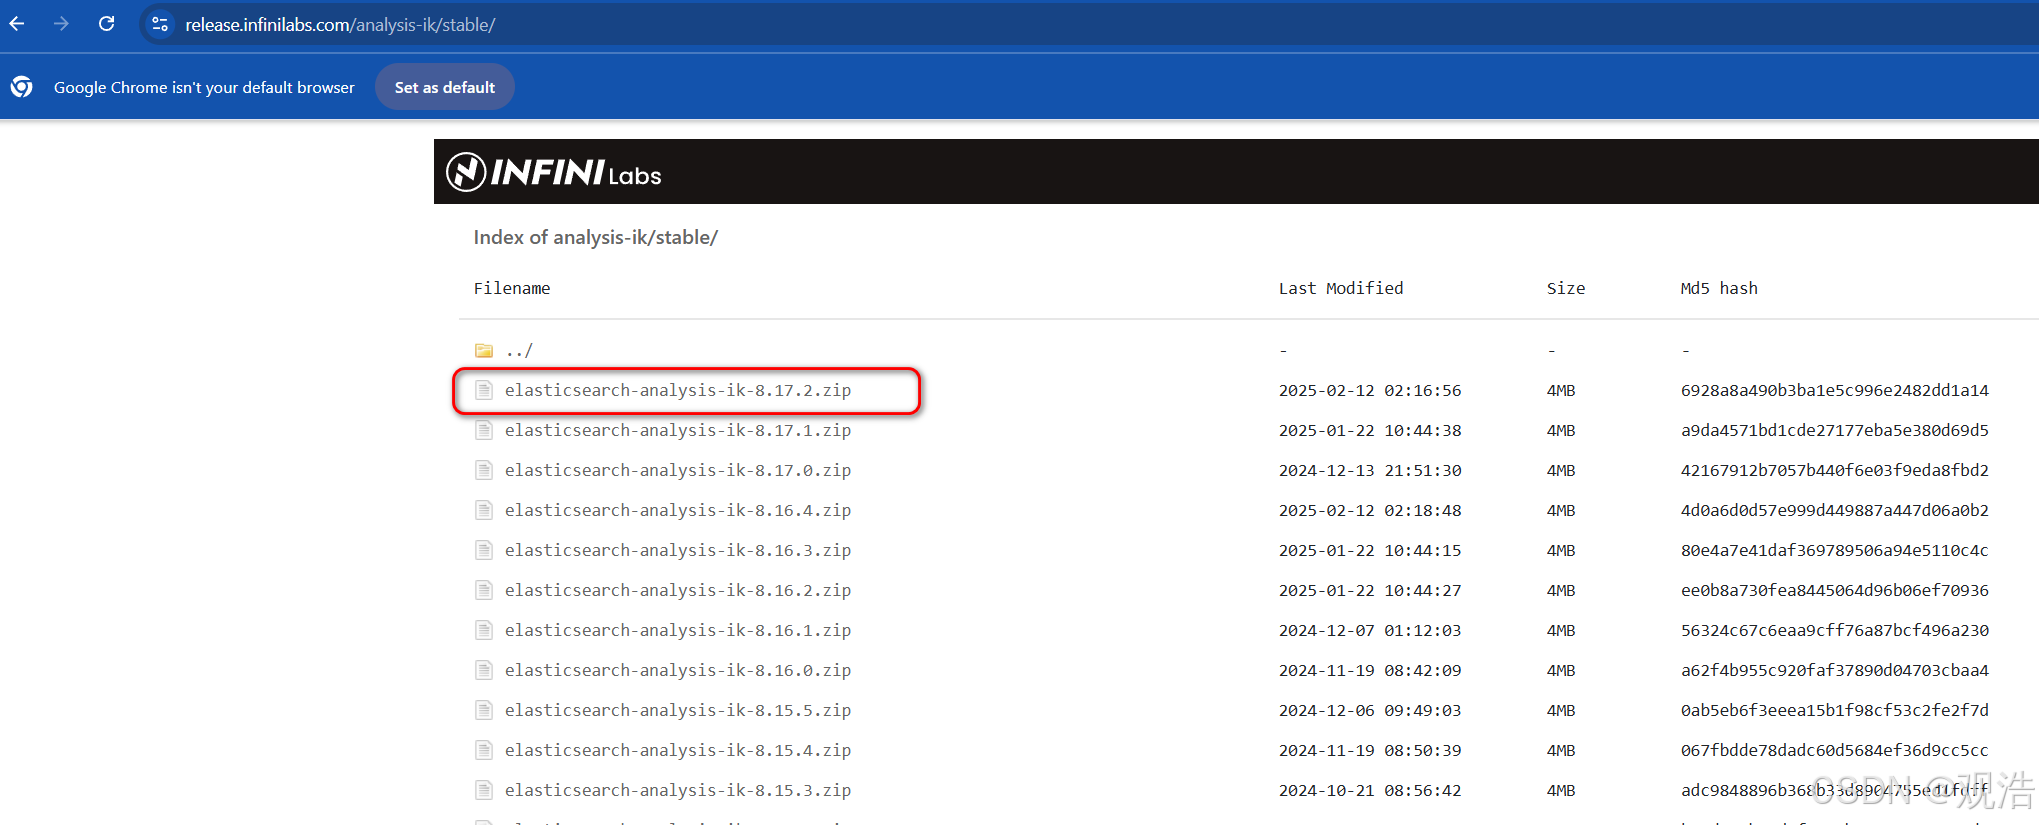Select hash a9da4571bd1cde27177eba5e380d69d5
Screen dimensions: 2039x825
(1835, 430)
